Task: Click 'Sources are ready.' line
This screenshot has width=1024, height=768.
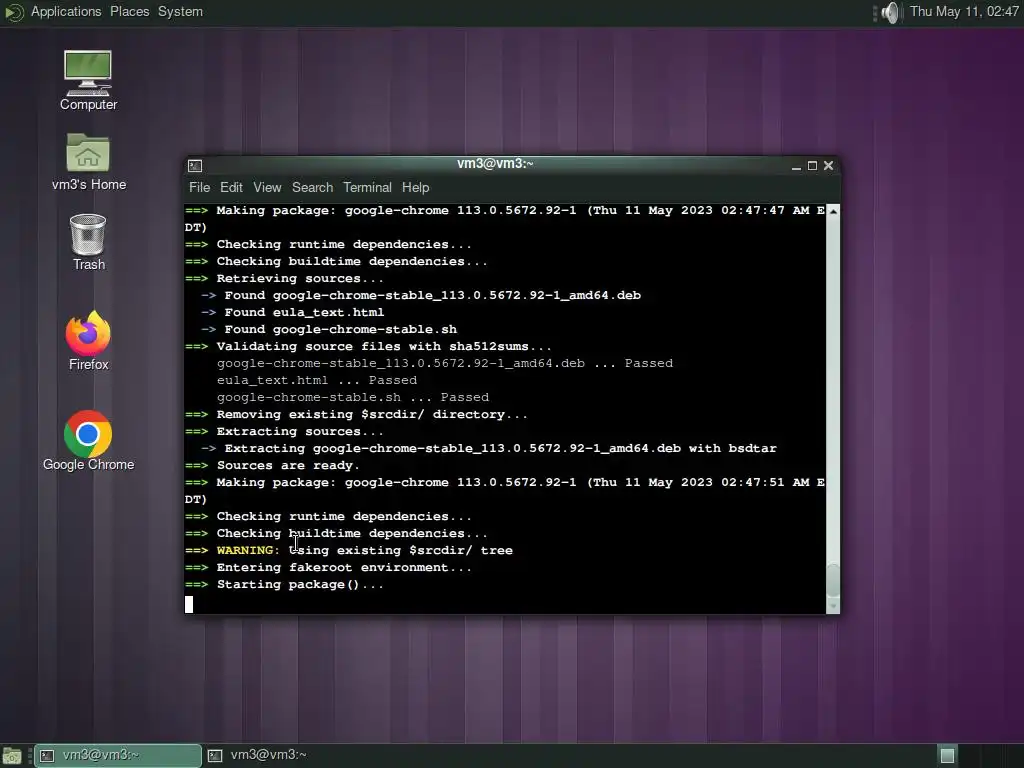Action: 272,466
